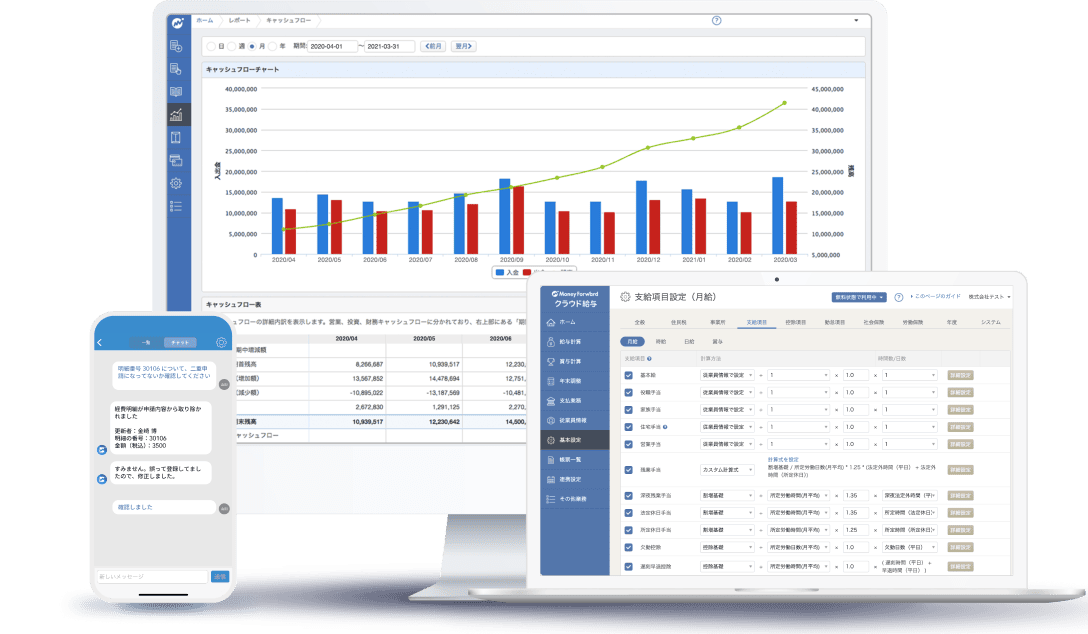This screenshot has width=1088, height=634.
Task: Click the 前月 previous month button
Action: (433, 46)
